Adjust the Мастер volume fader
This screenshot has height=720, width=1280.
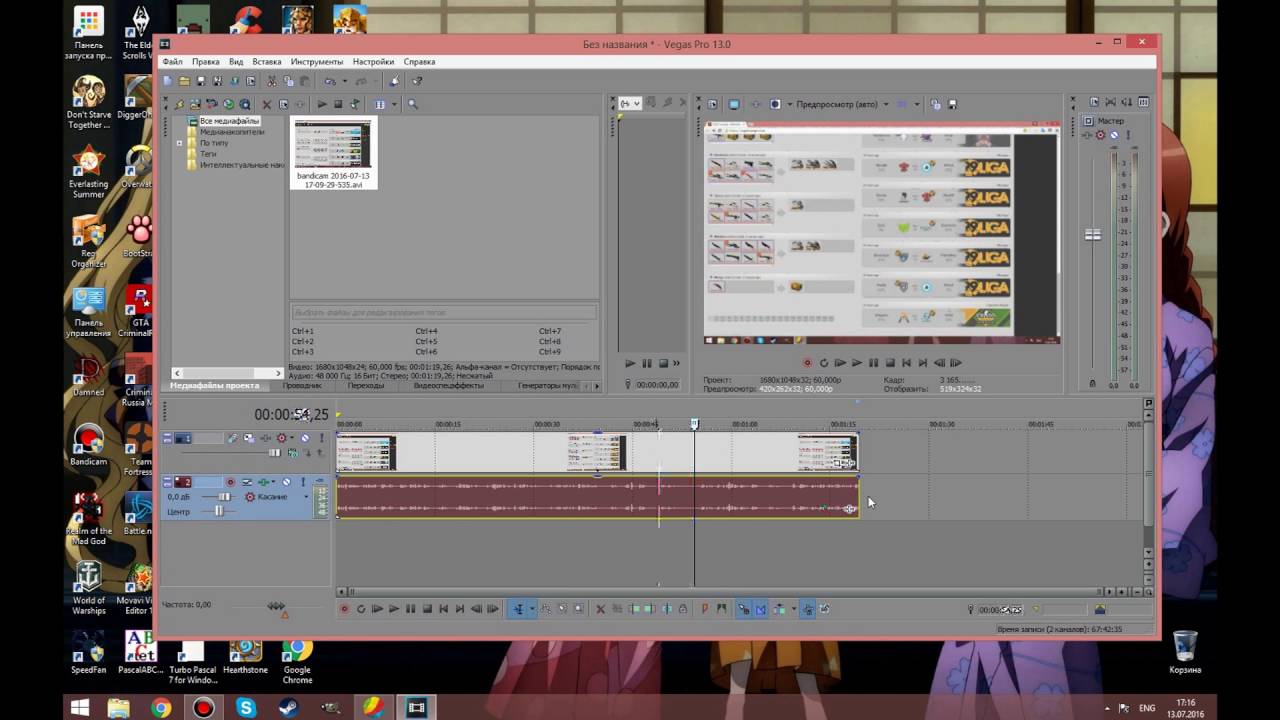pyautogui.click(x=1093, y=234)
